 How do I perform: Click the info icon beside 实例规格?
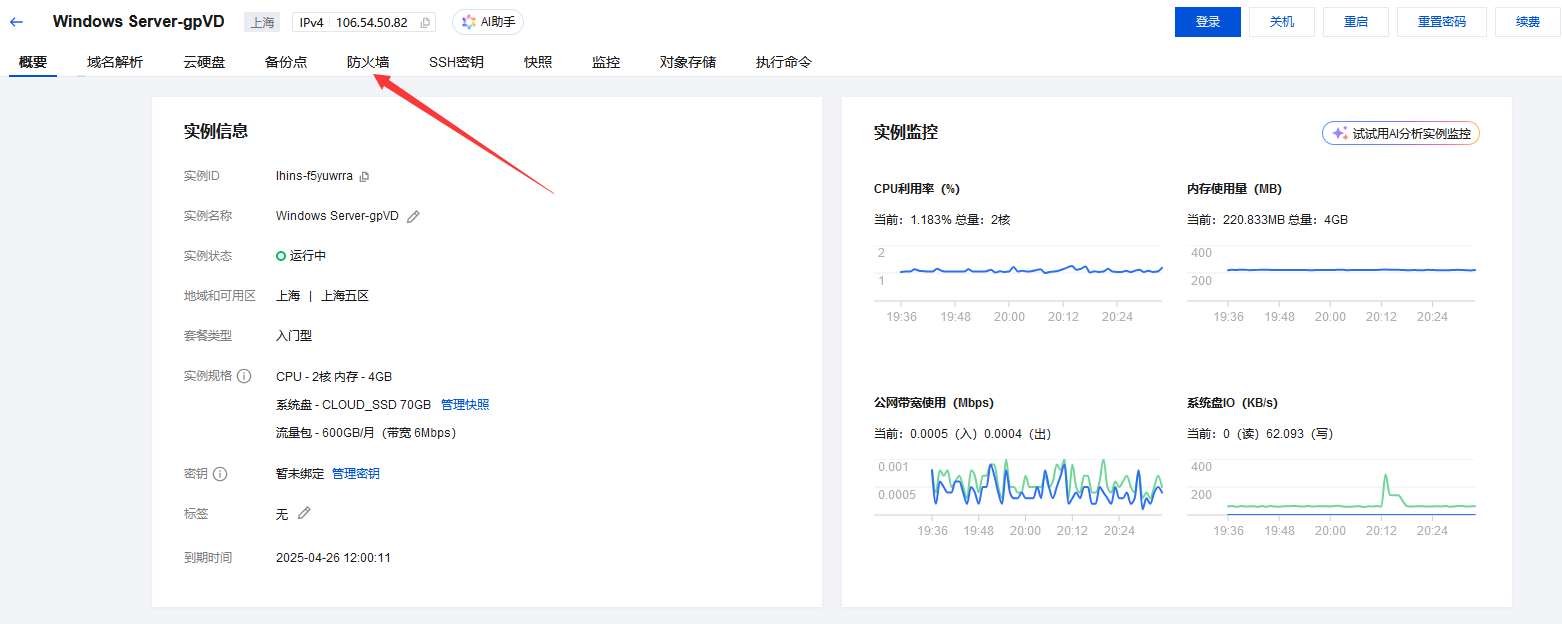click(x=244, y=376)
